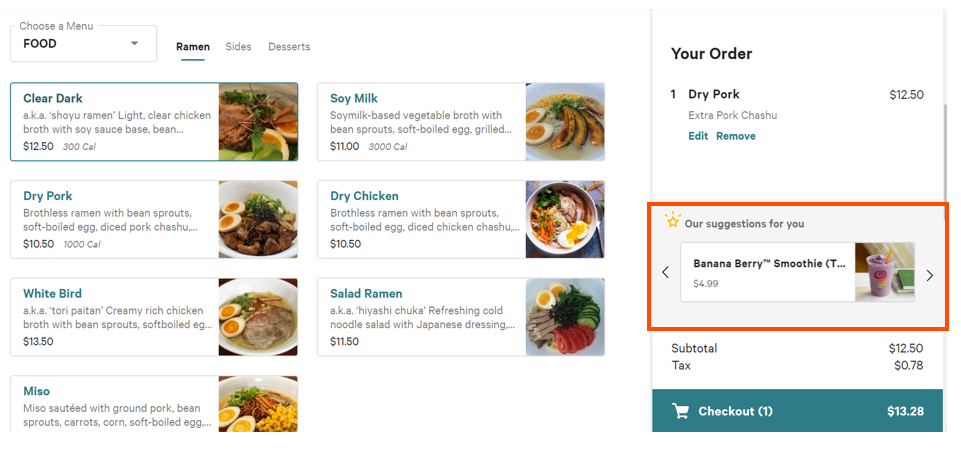Switch to the Desserts tab

point(289,47)
